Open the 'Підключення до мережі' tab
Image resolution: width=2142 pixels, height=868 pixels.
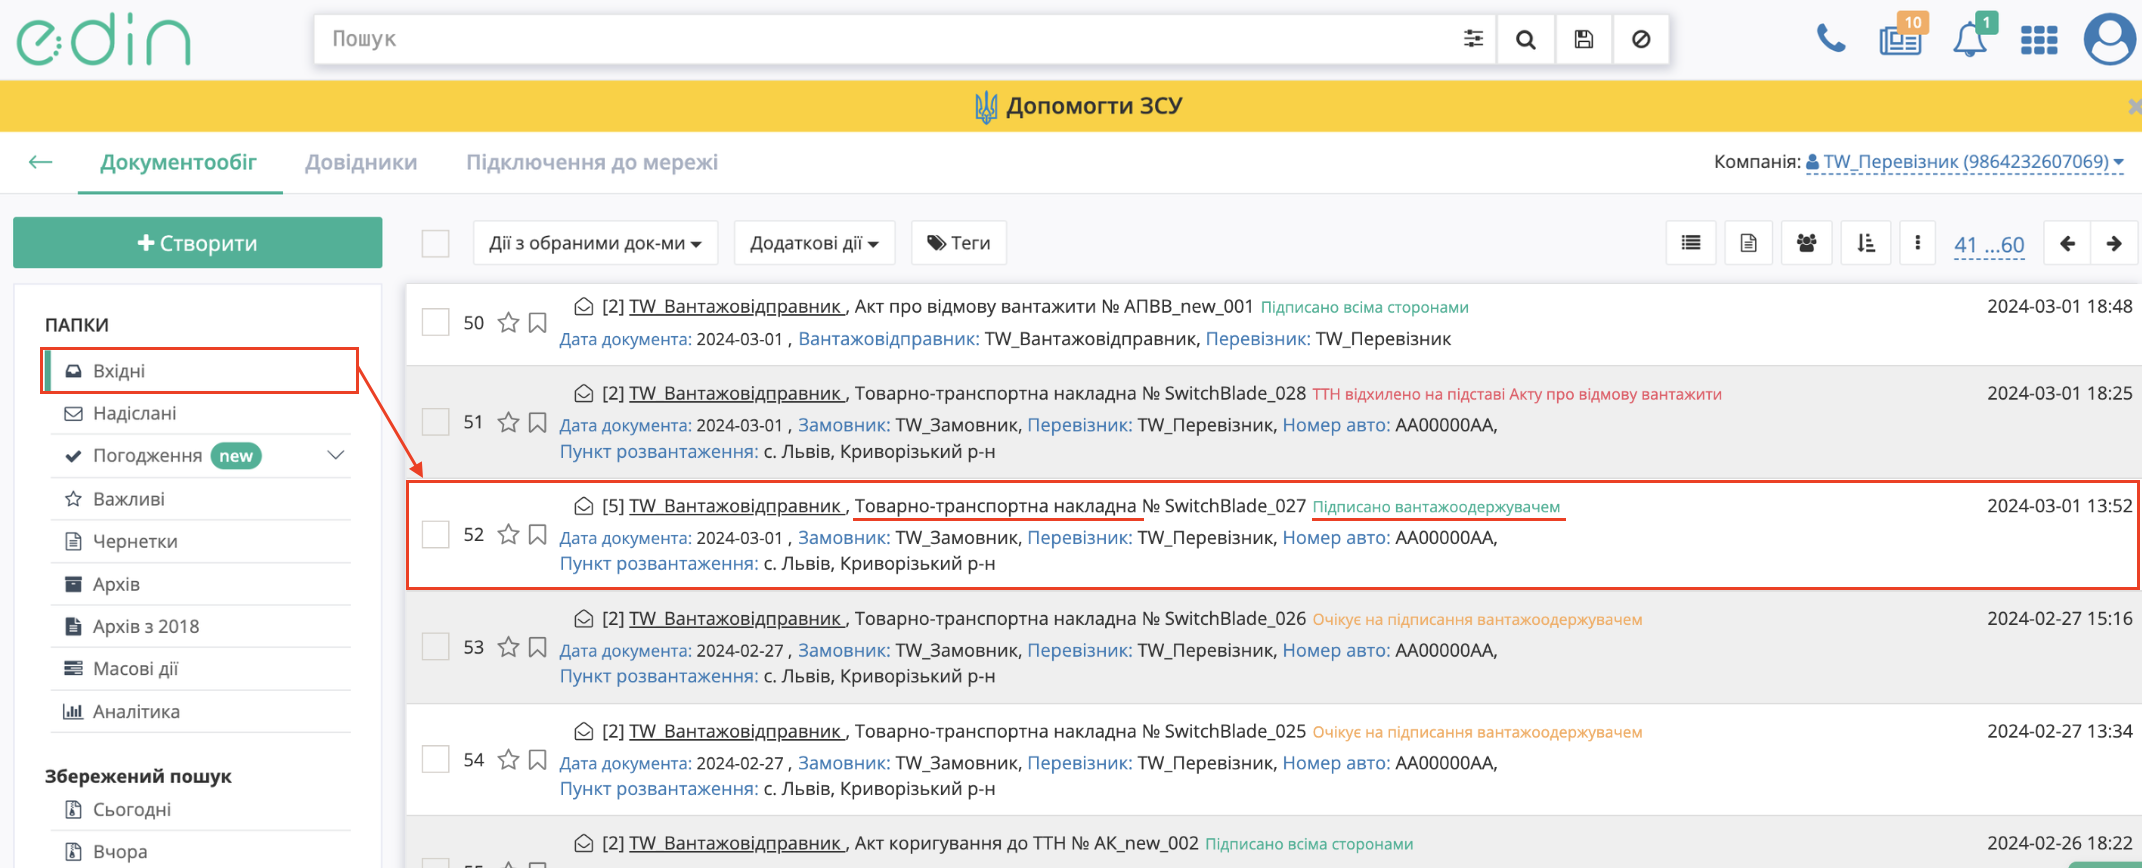[x=592, y=162]
